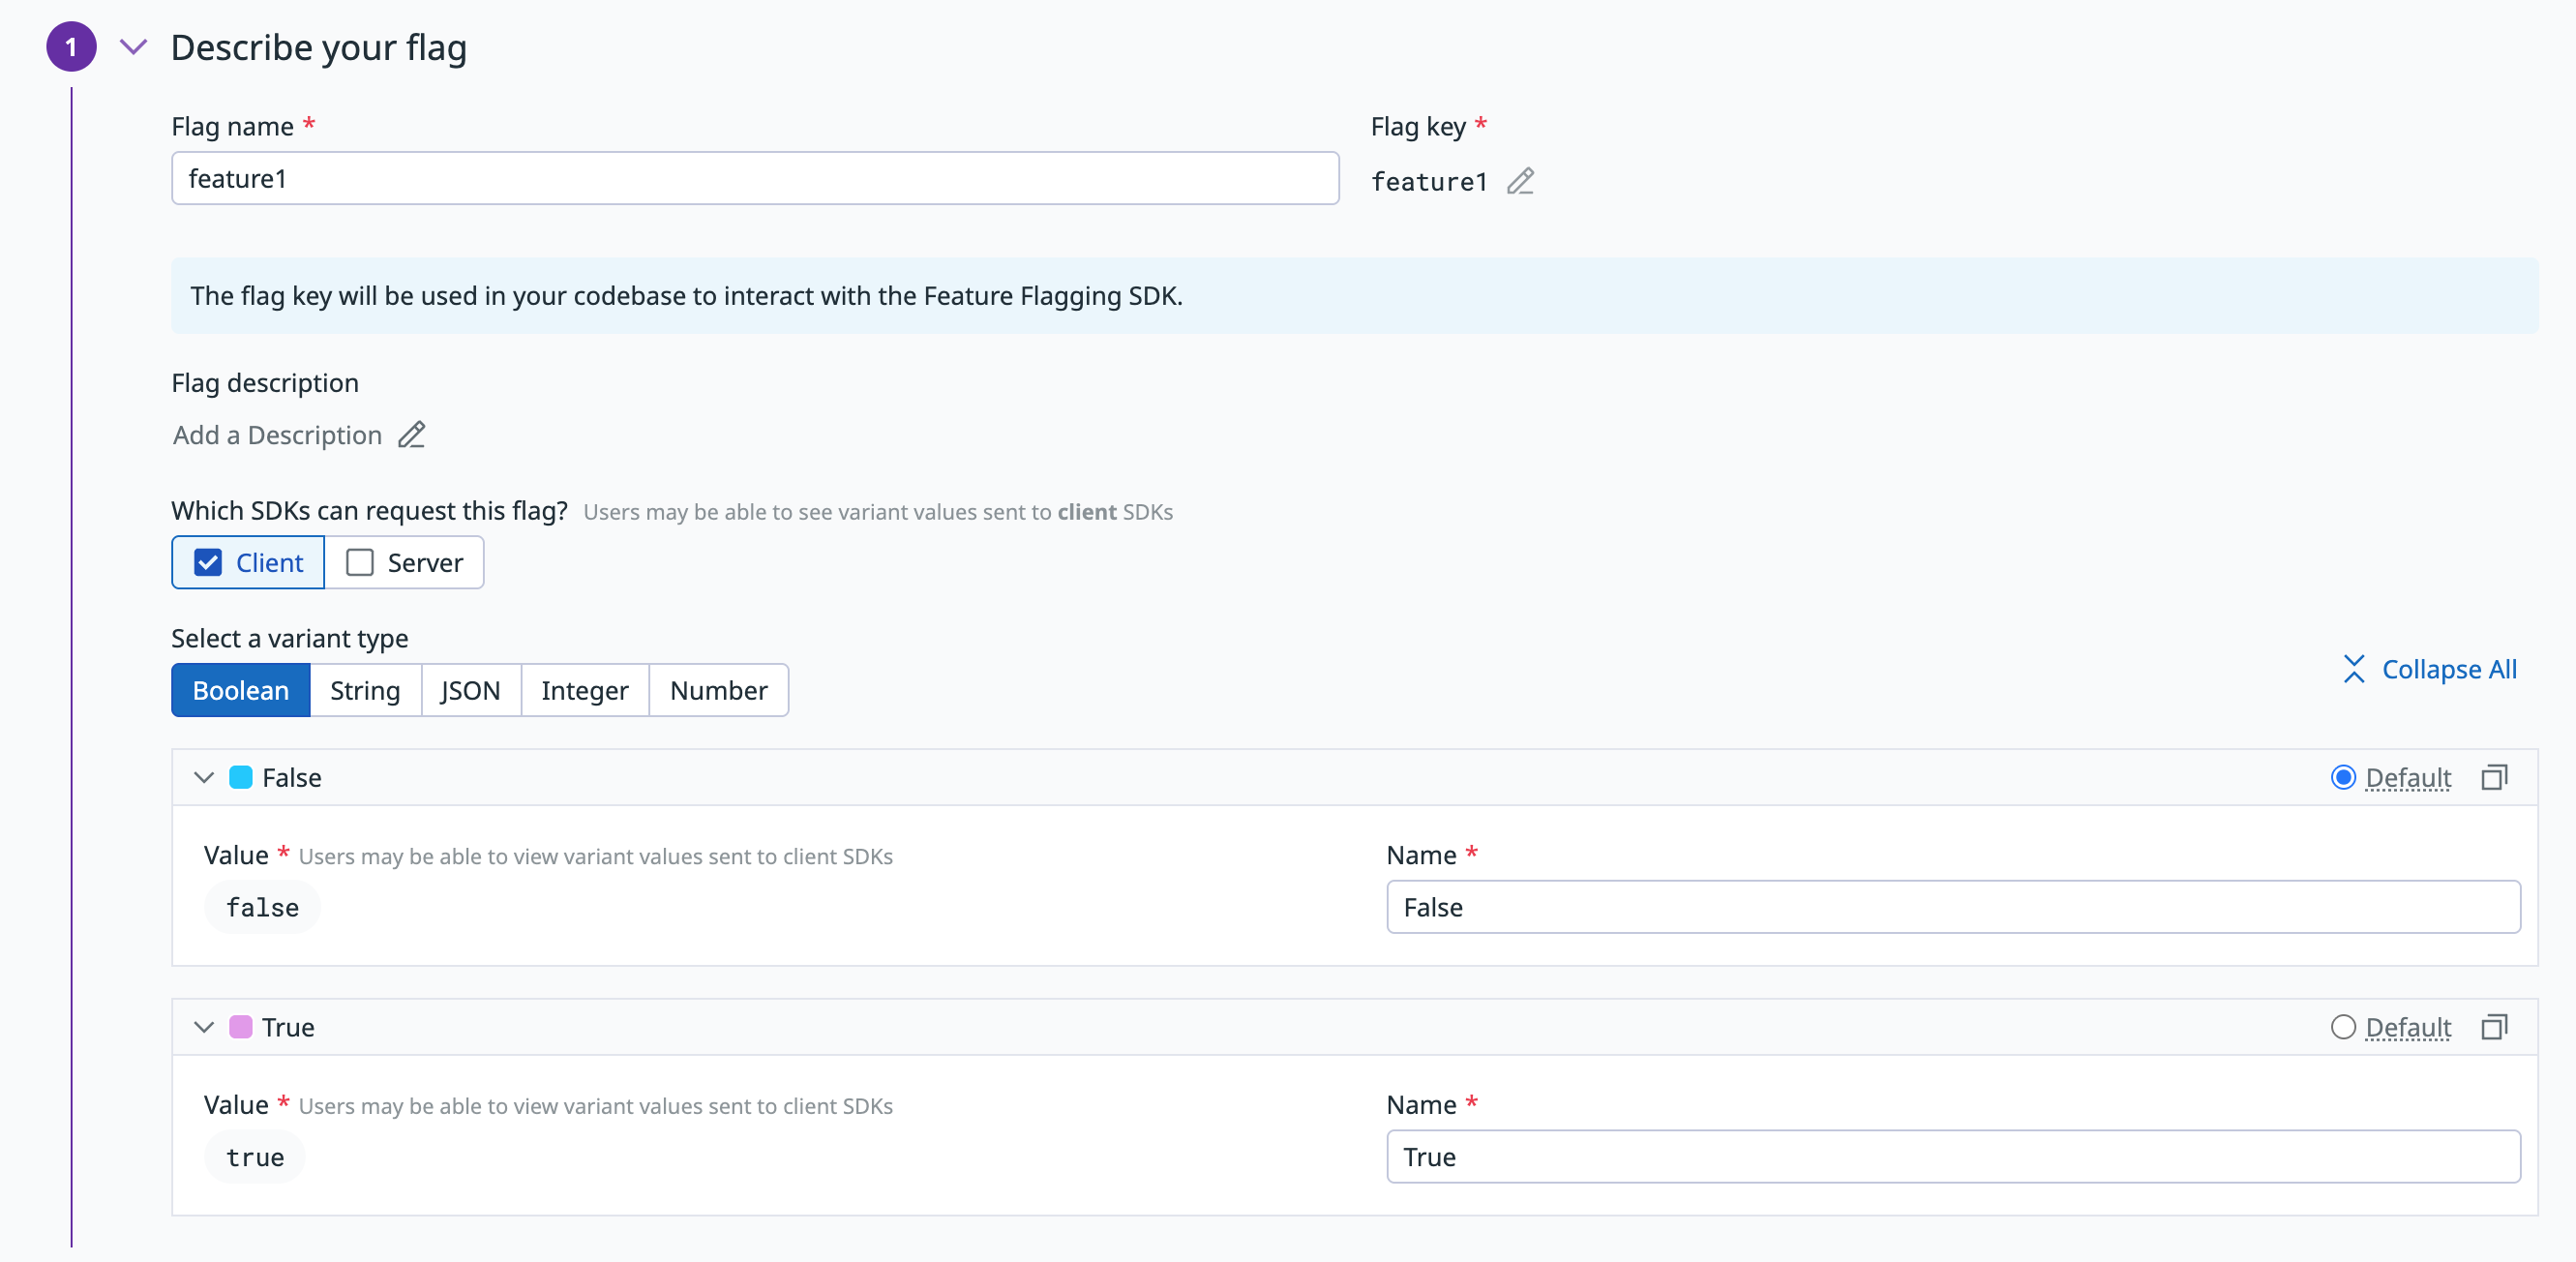Click the Collapse All arrows icon
This screenshot has width=2576, height=1262.
pyautogui.click(x=2354, y=669)
